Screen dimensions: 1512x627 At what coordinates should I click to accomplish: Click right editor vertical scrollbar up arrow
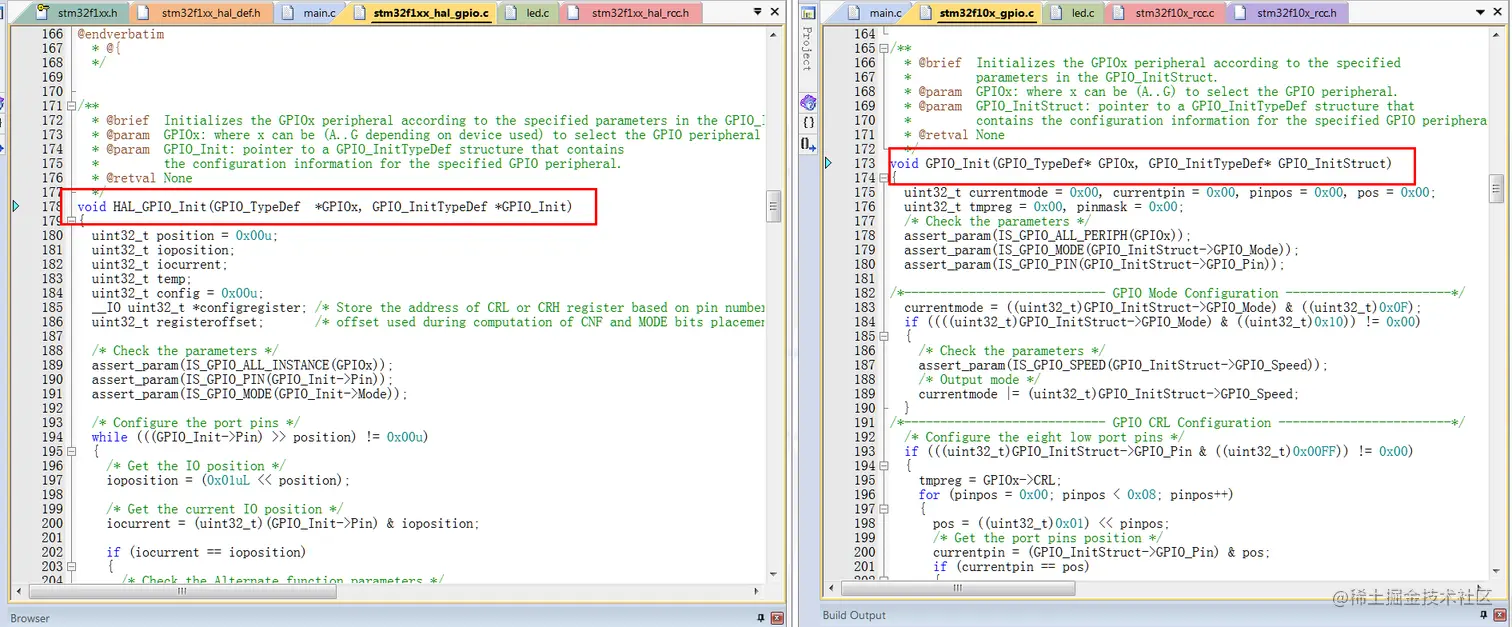click(x=1497, y=33)
